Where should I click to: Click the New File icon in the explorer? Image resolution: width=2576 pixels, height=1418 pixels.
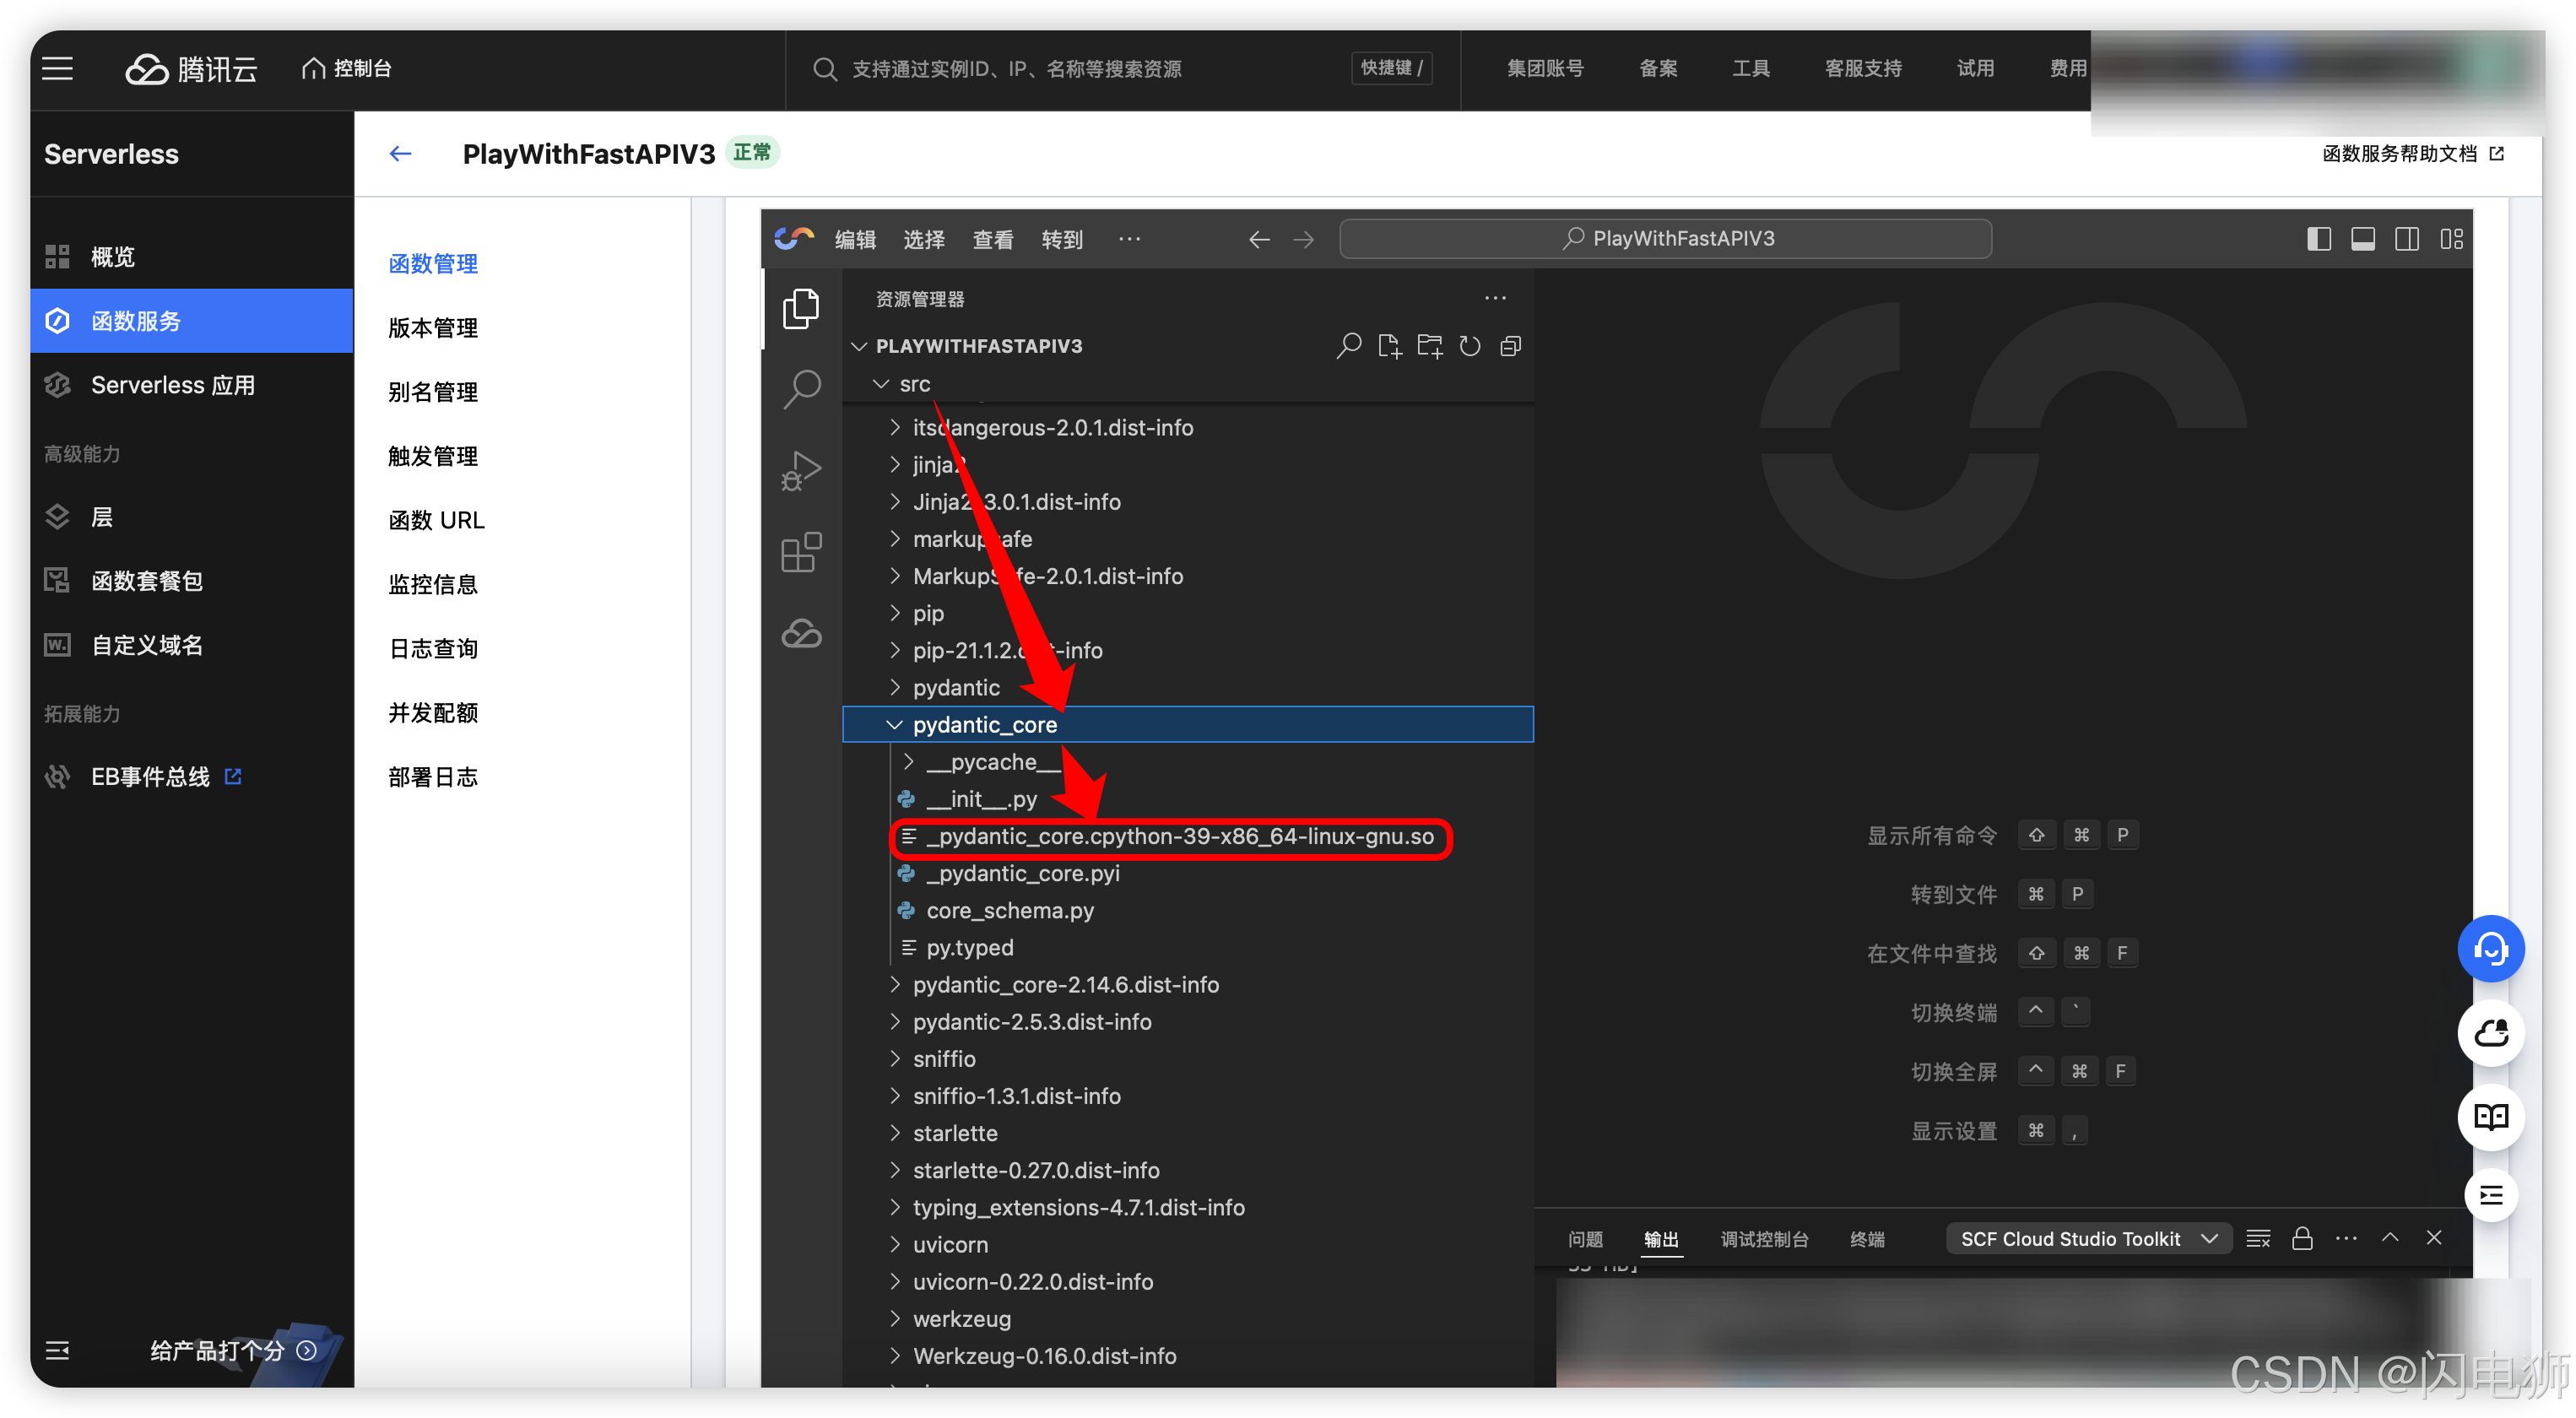(x=1389, y=346)
